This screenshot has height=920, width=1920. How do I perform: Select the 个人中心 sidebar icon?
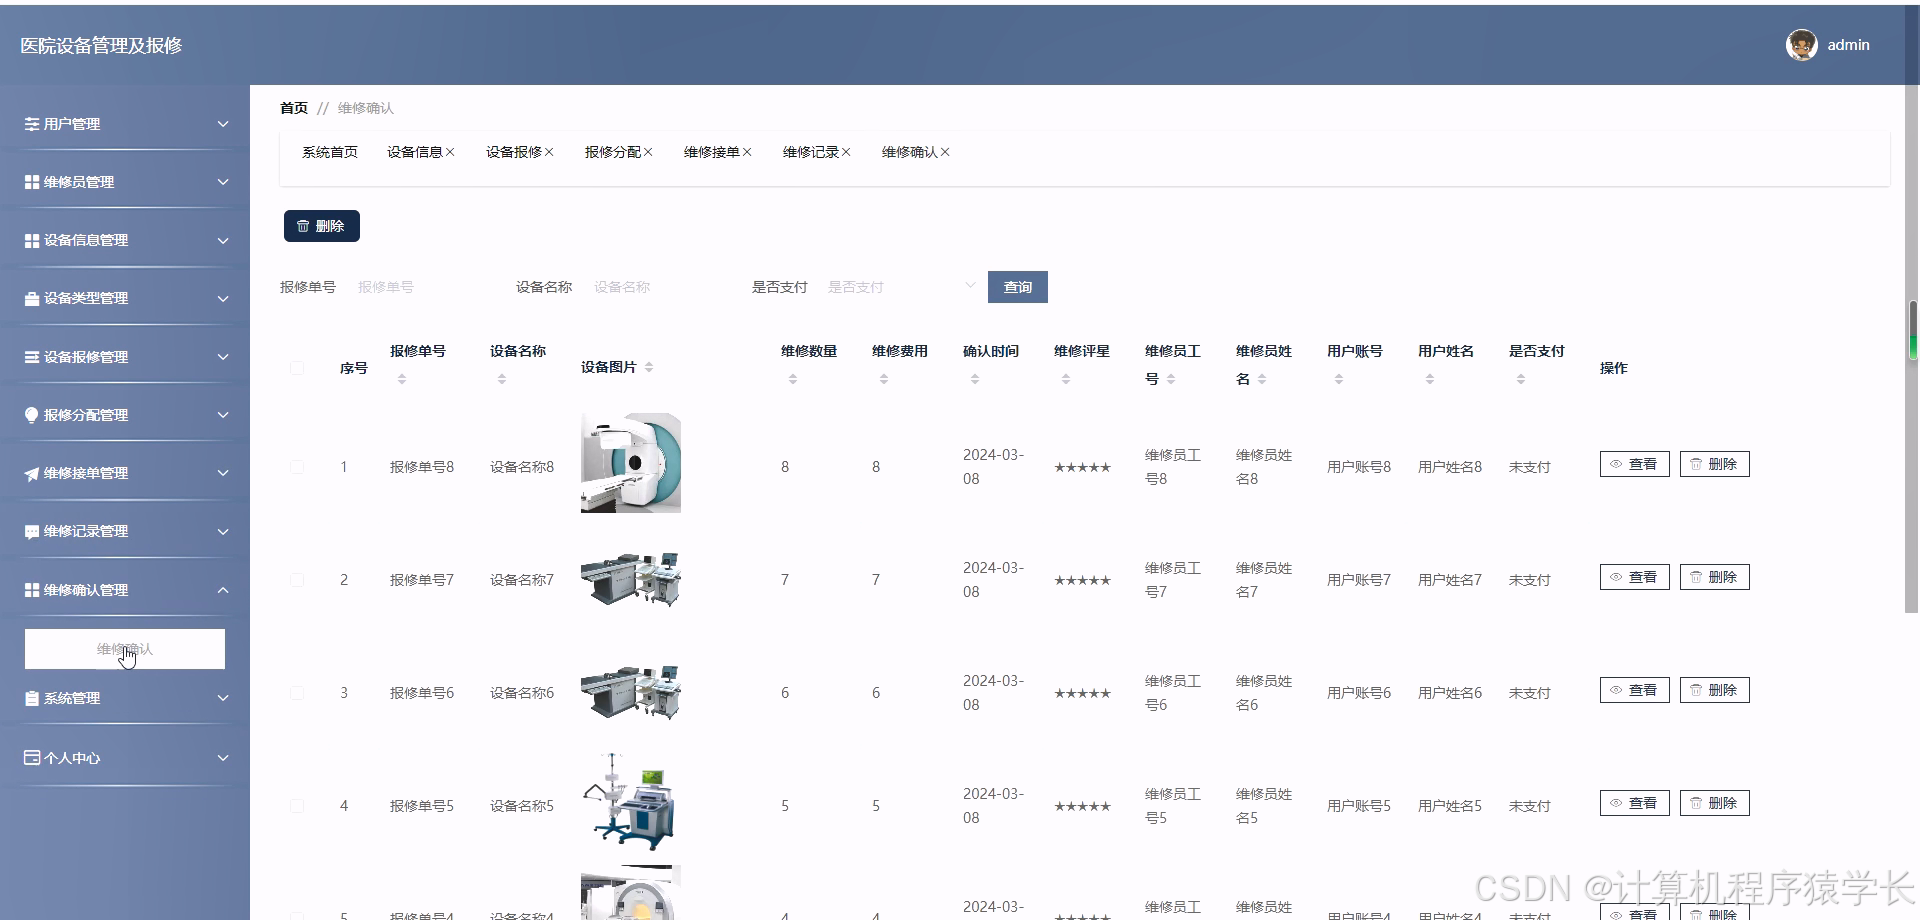click(31, 757)
